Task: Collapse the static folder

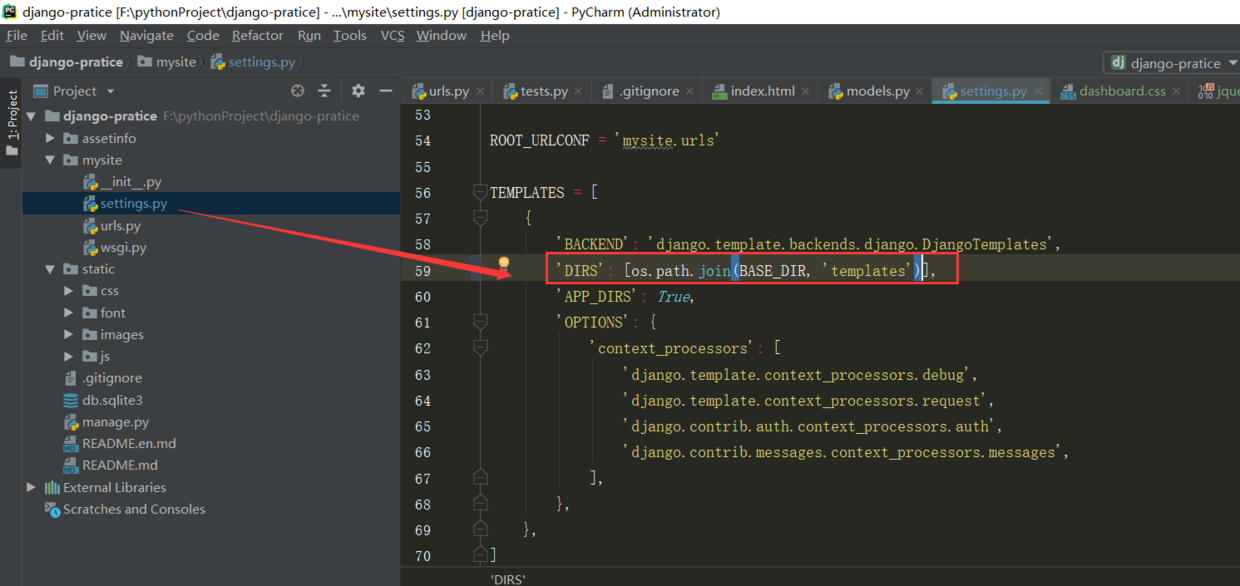Action: tap(50, 269)
